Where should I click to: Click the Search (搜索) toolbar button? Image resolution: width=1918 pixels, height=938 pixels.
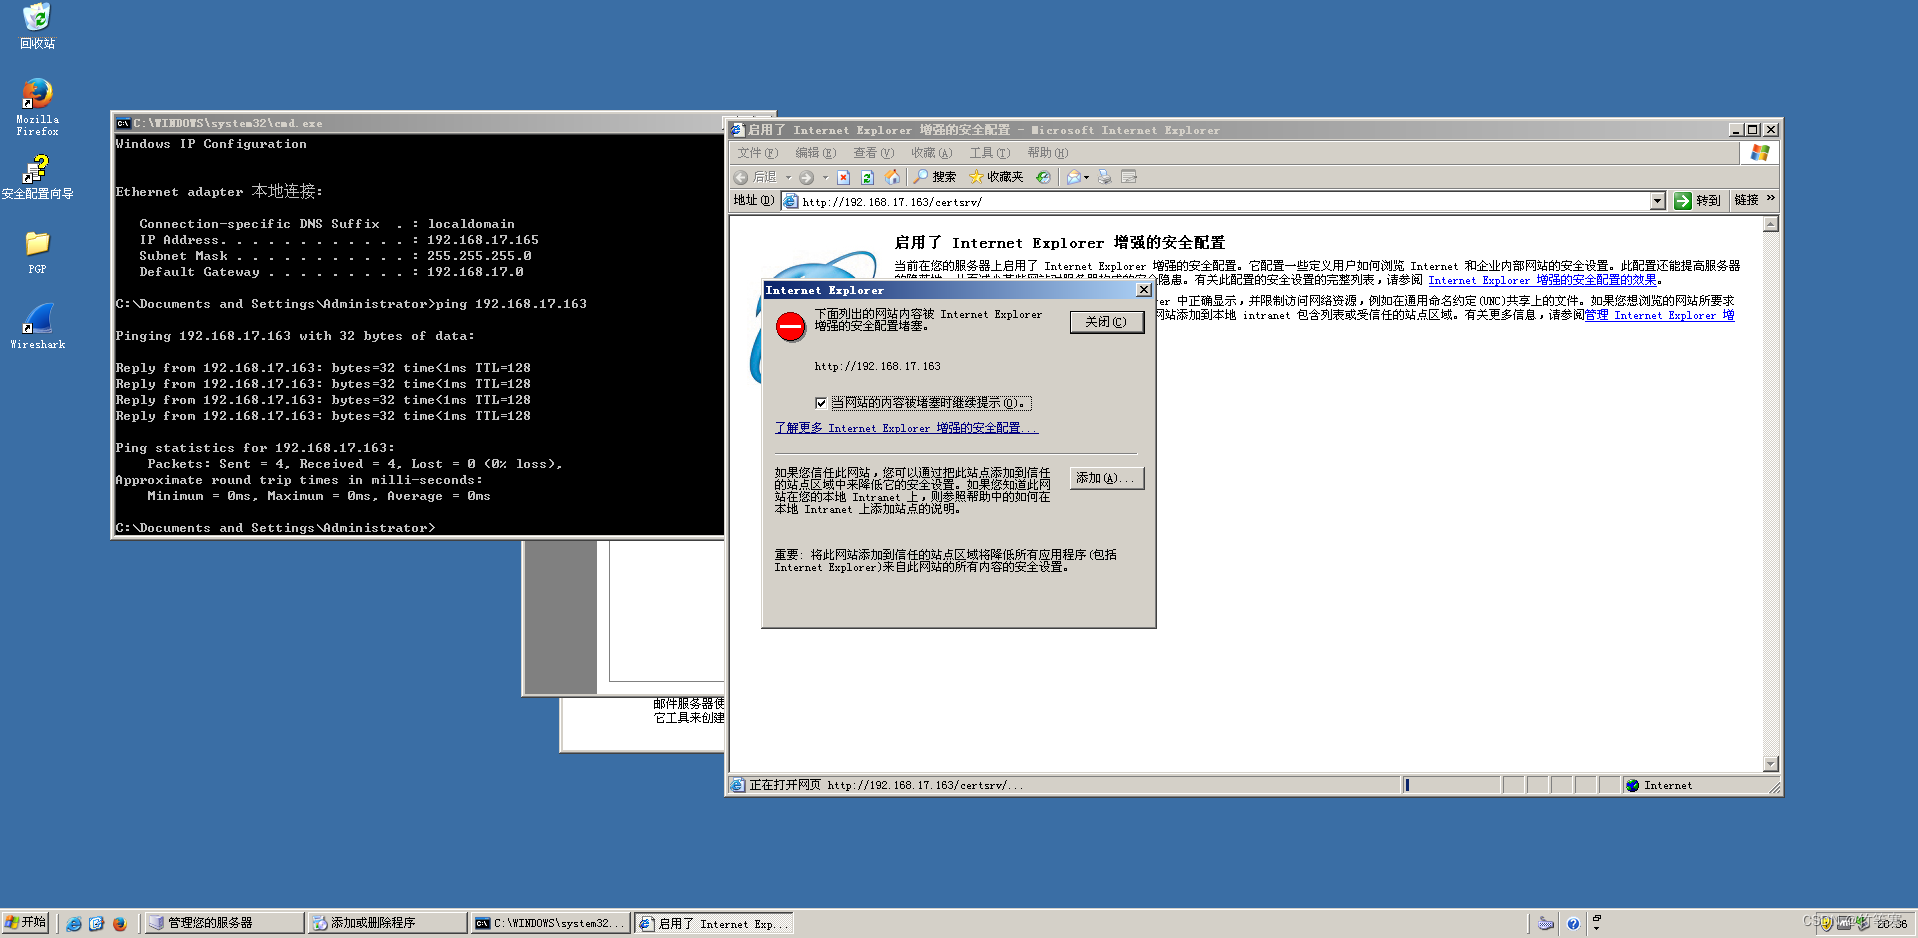[x=935, y=177]
